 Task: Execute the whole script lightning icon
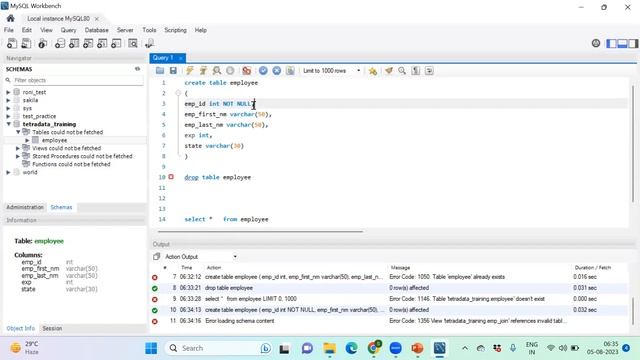pos(190,71)
